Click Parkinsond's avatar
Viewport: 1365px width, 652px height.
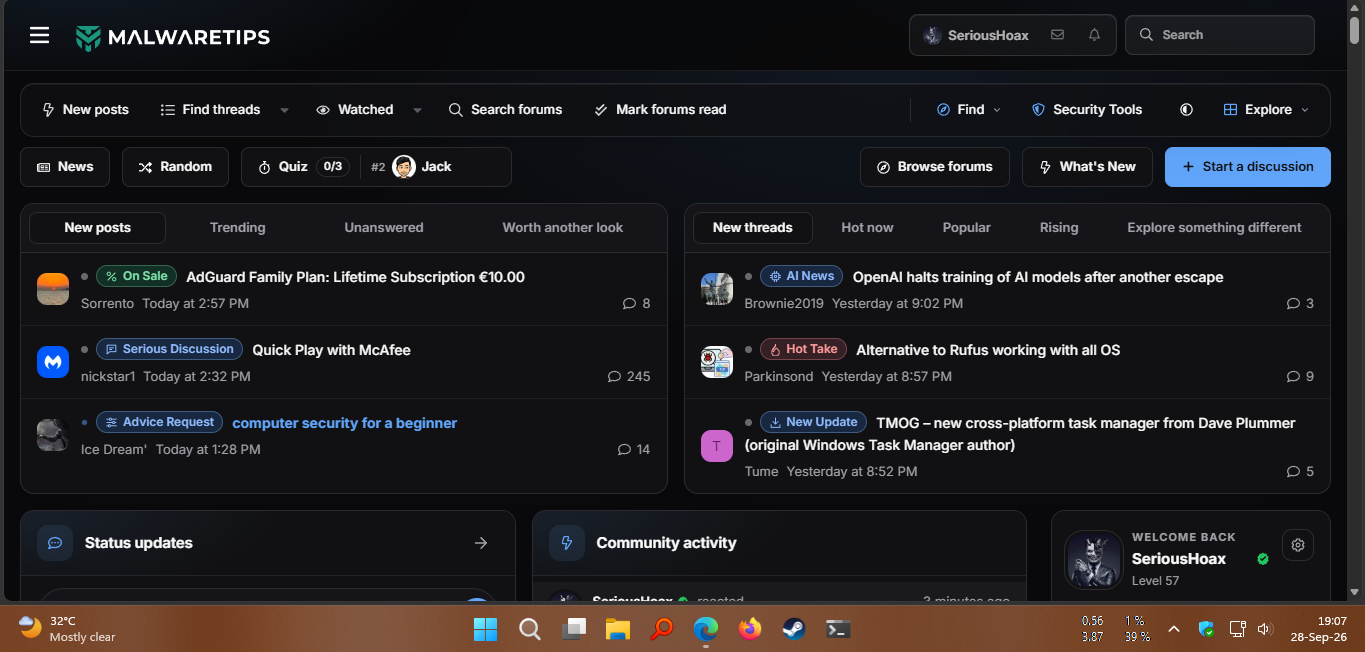point(717,362)
